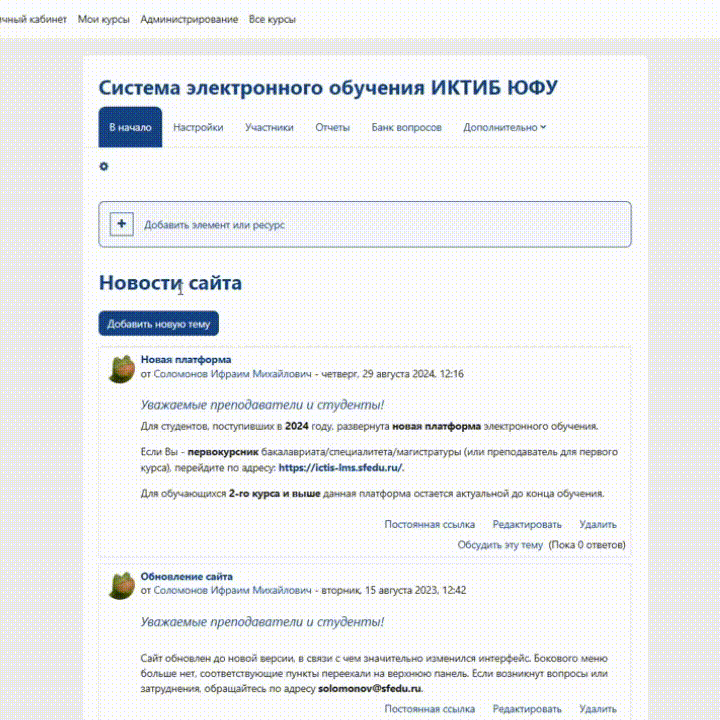Open the Обновление сайта post title

[186, 576]
